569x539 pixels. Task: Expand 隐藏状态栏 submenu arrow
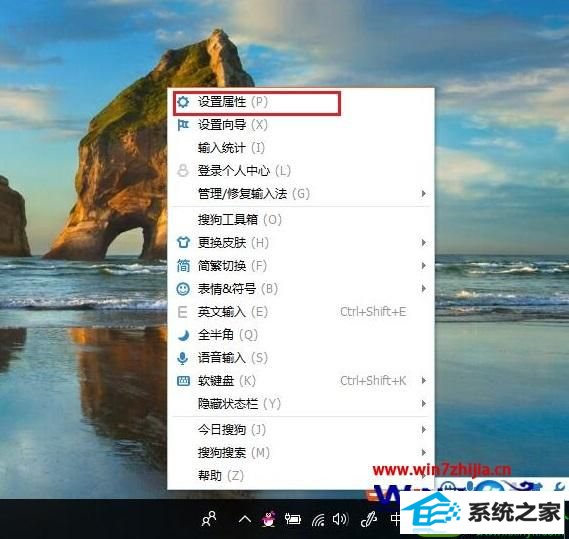point(423,404)
